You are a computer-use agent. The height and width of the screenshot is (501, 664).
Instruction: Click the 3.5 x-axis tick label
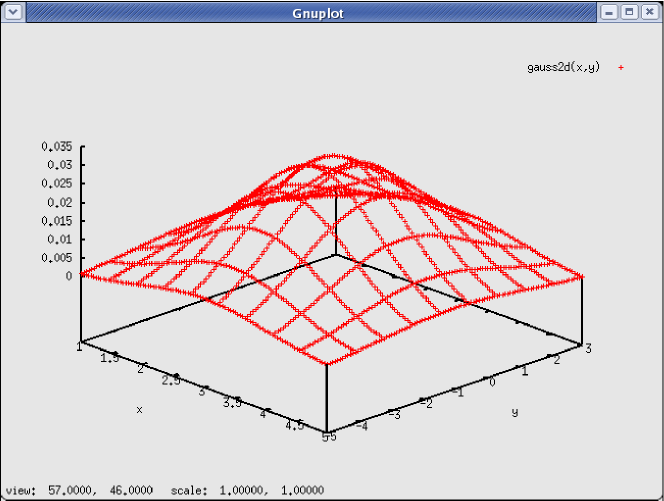pos(232,403)
